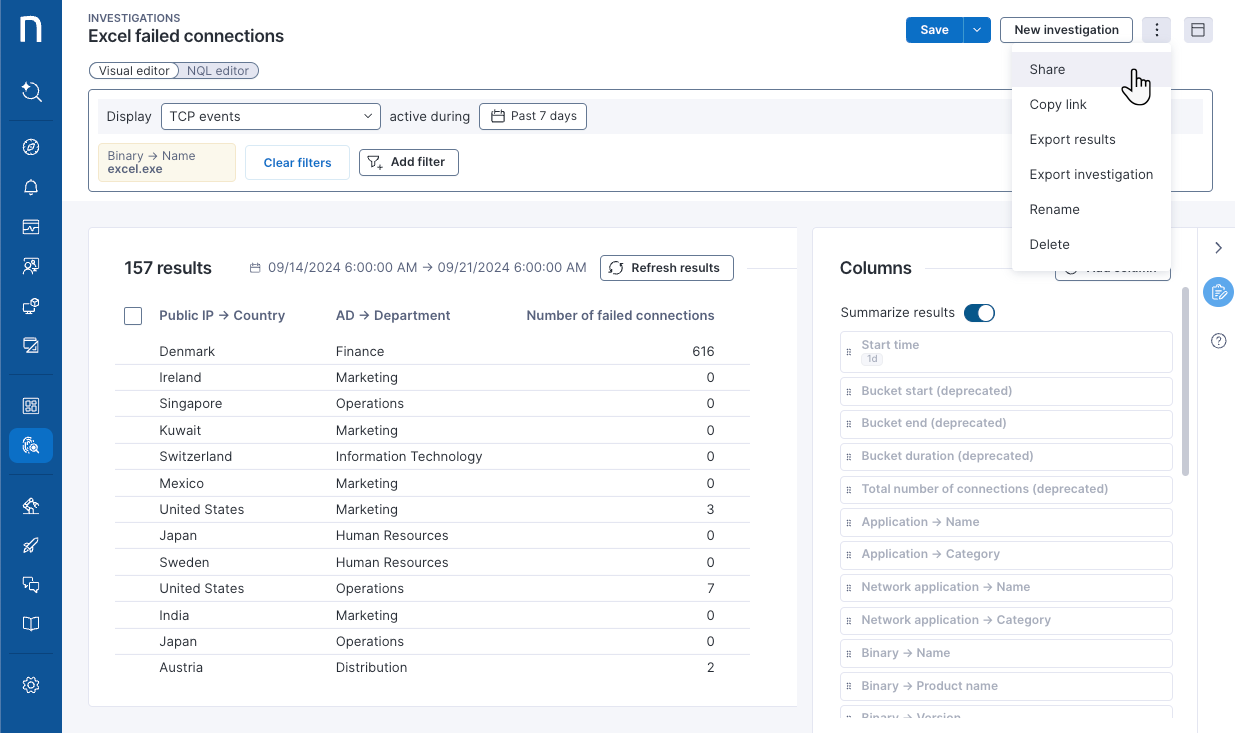Open the Past 7 days date picker
Screen dimensions: 1235x733
click(x=533, y=116)
